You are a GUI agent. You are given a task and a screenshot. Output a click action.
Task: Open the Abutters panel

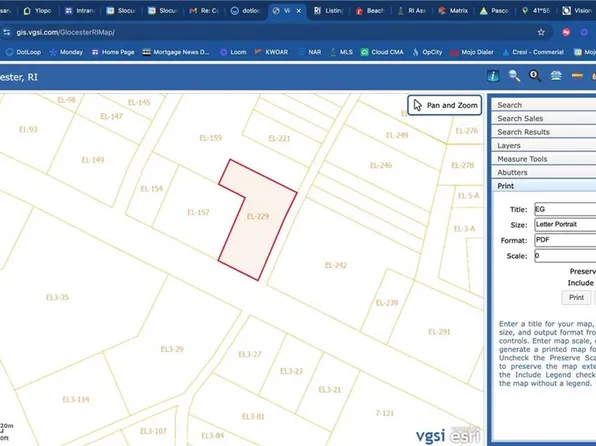pos(544,173)
